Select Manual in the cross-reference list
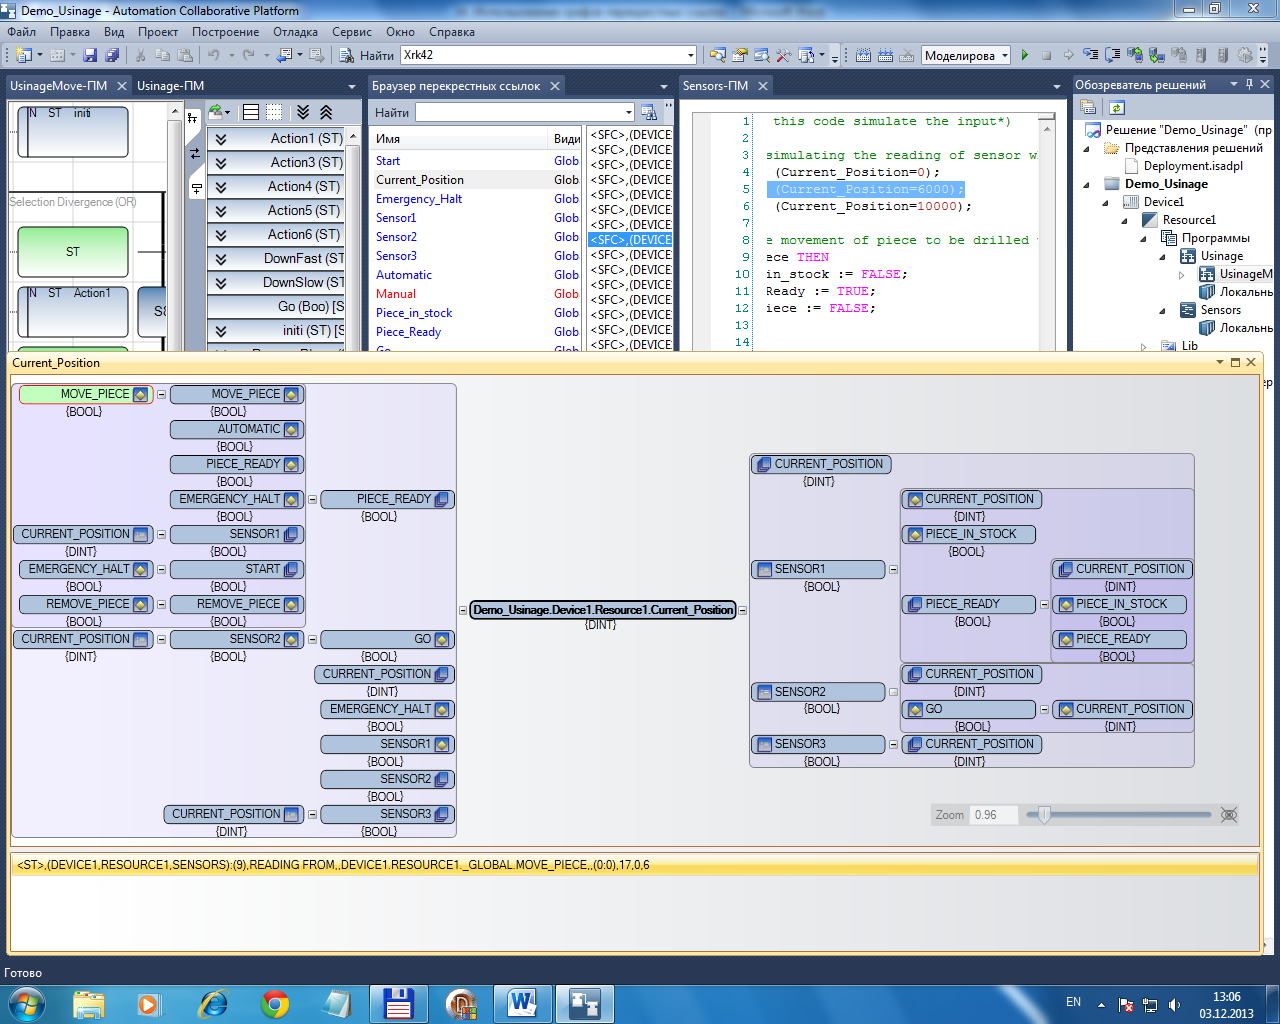Screen dimensions: 1280x1024 [x=396, y=294]
